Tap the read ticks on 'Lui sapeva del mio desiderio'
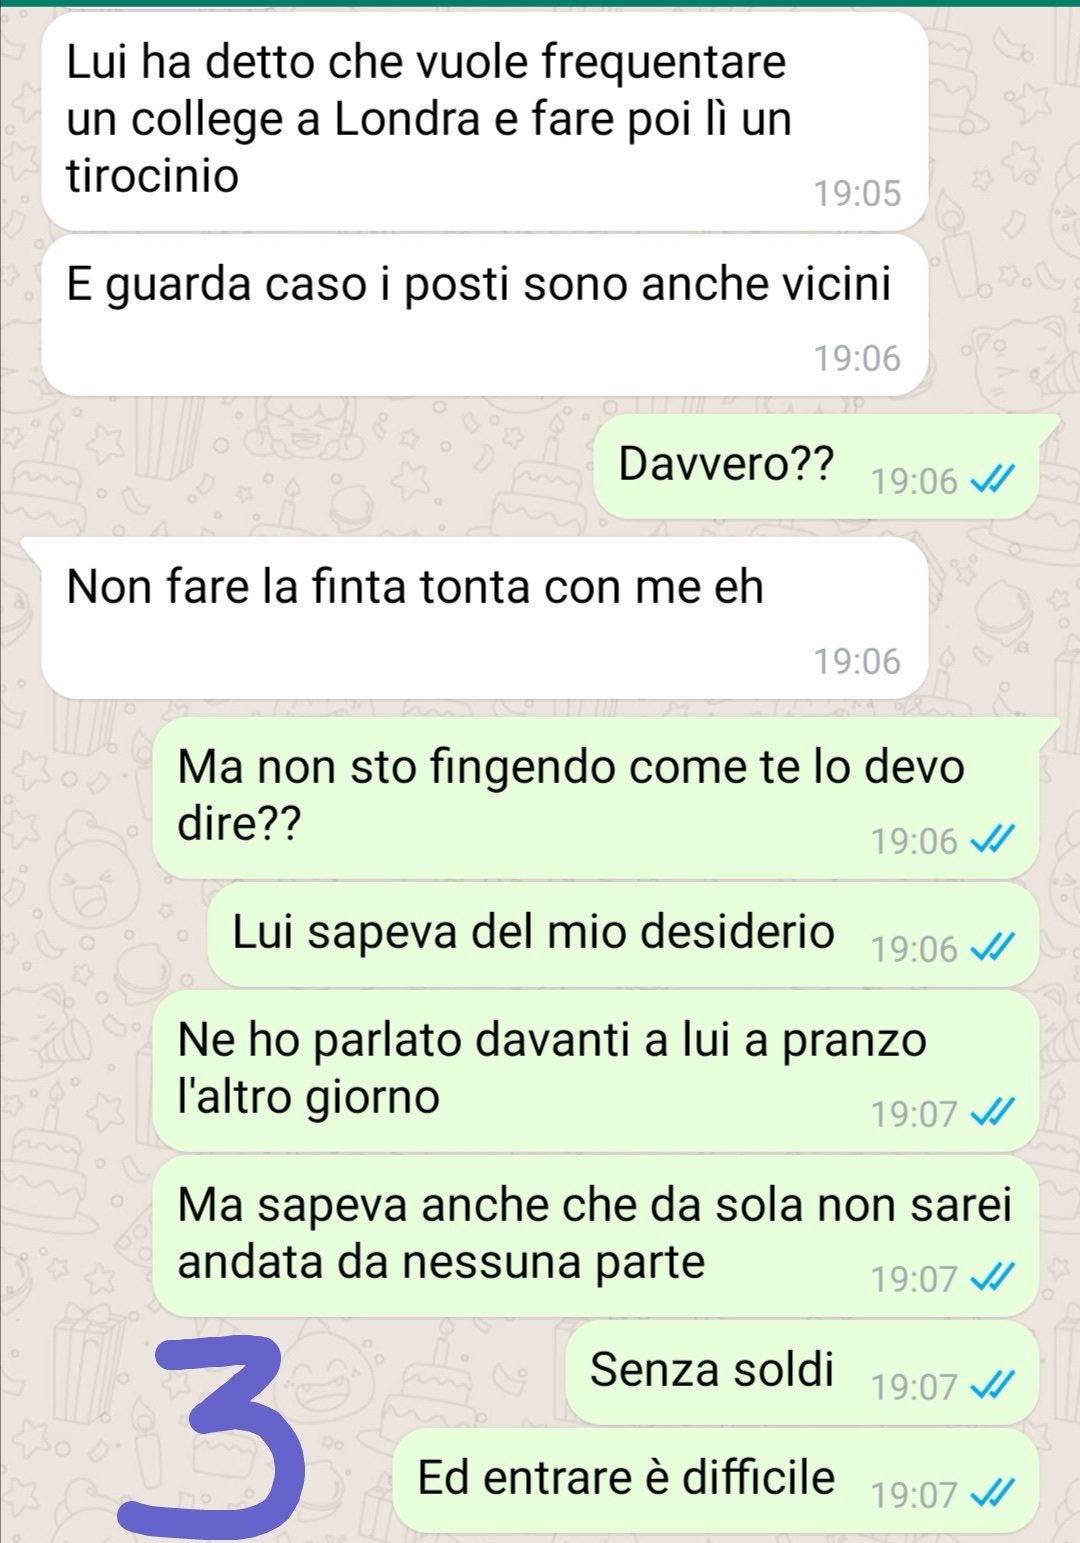This screenshot has height=1543, width=1080. [995, 948]
